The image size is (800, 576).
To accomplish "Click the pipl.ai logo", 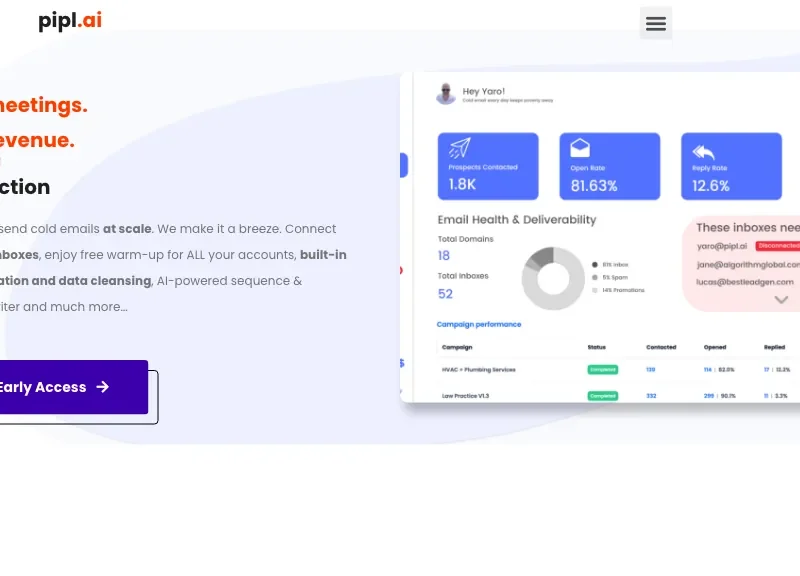I will tap(69, 20).
